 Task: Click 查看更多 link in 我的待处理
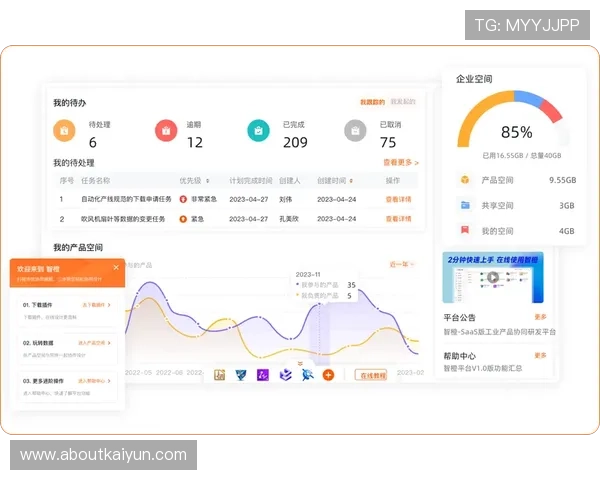(401, 163)
